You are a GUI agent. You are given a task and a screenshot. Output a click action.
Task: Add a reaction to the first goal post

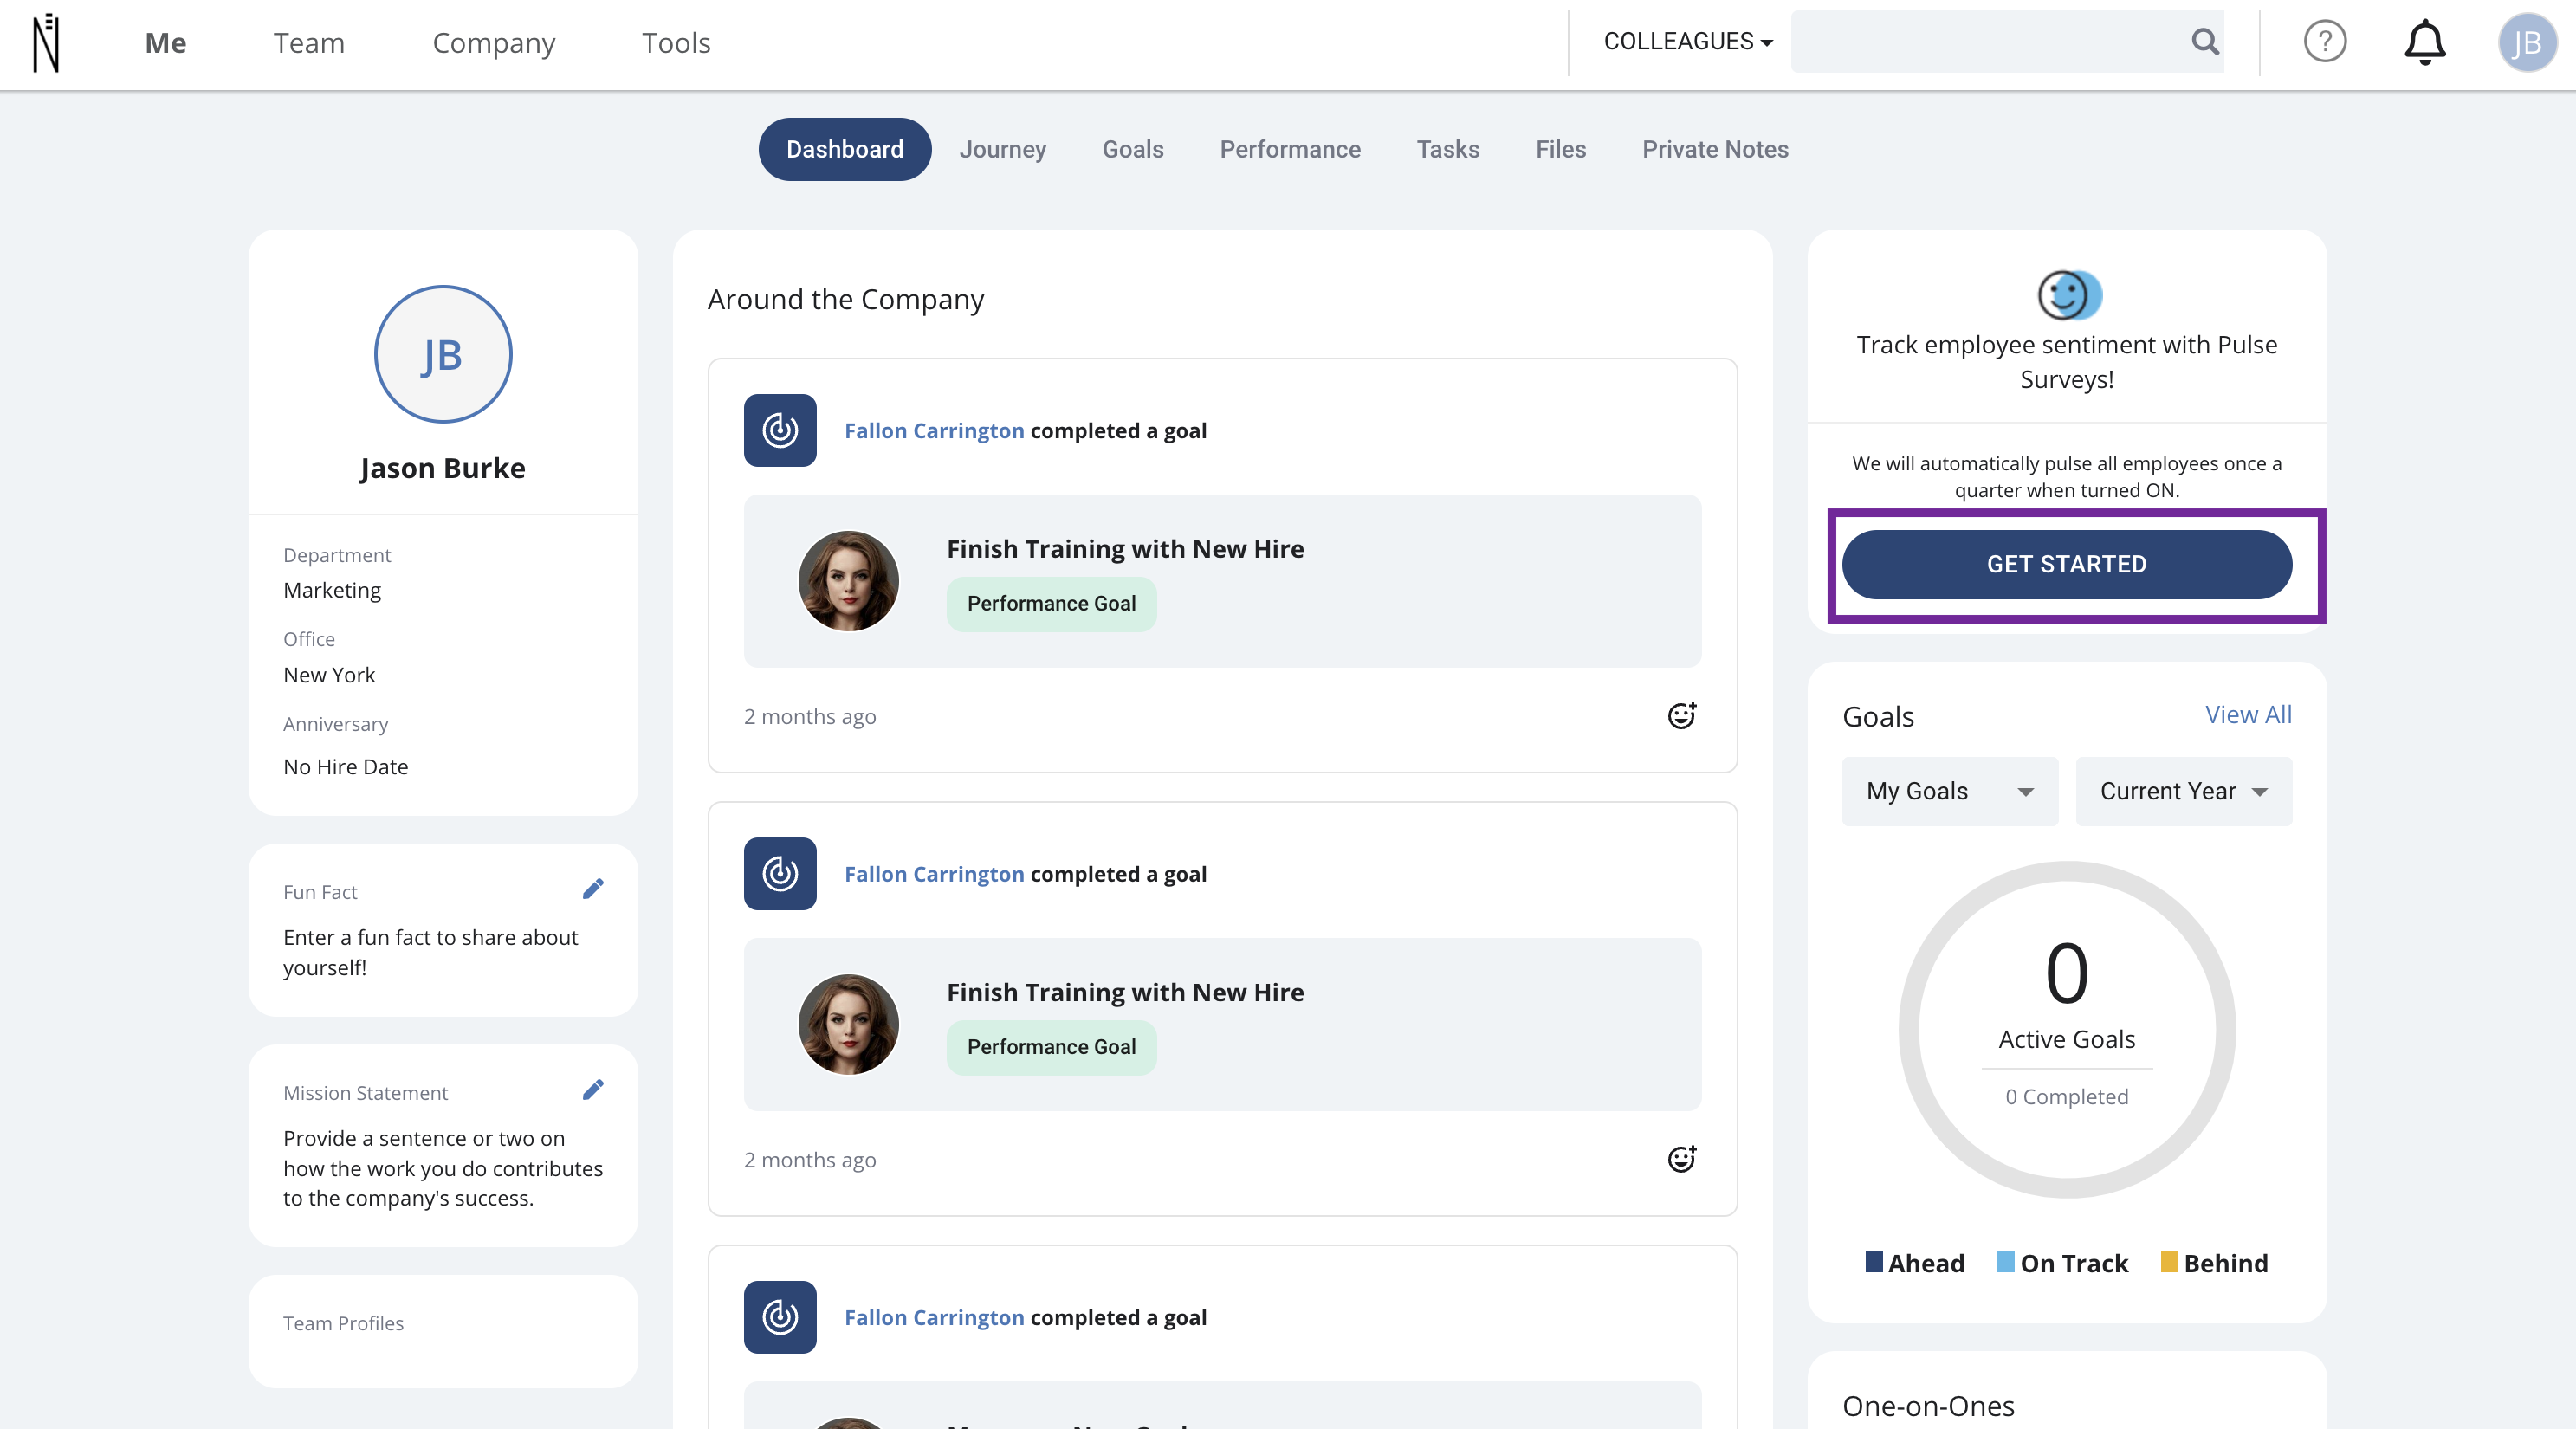pos(1682,716)
